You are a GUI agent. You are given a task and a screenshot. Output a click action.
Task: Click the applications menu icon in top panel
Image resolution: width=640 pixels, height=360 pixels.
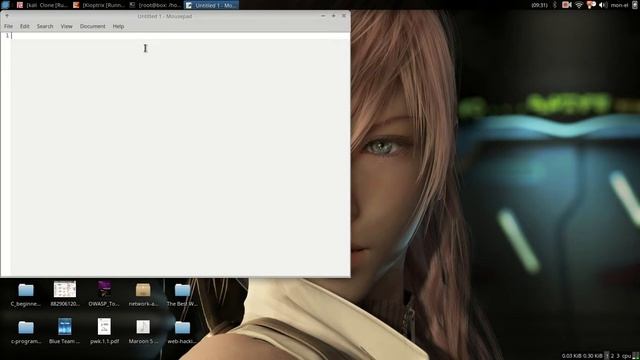tap(5, 5)
